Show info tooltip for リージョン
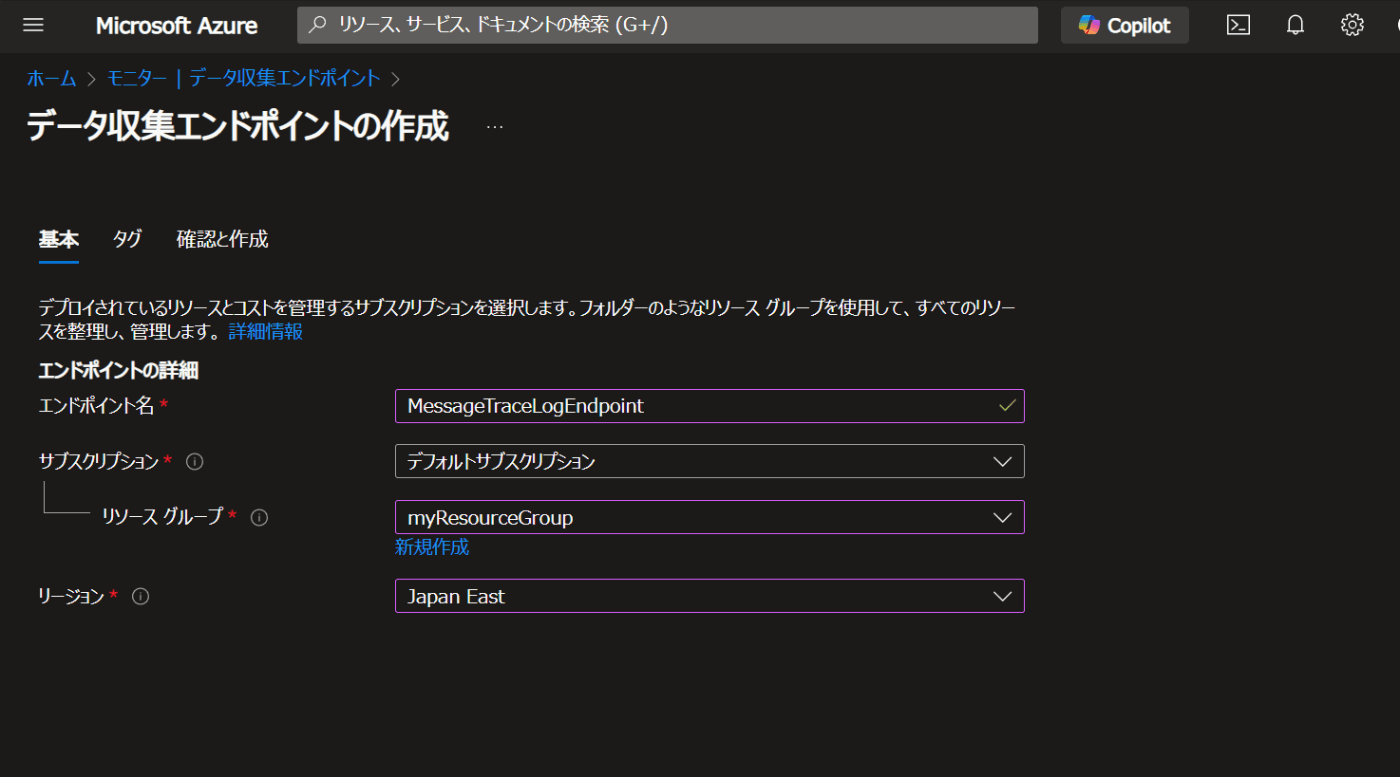Image resolution: width=1400 pixels, height=777 pixels. click(141, 597)
